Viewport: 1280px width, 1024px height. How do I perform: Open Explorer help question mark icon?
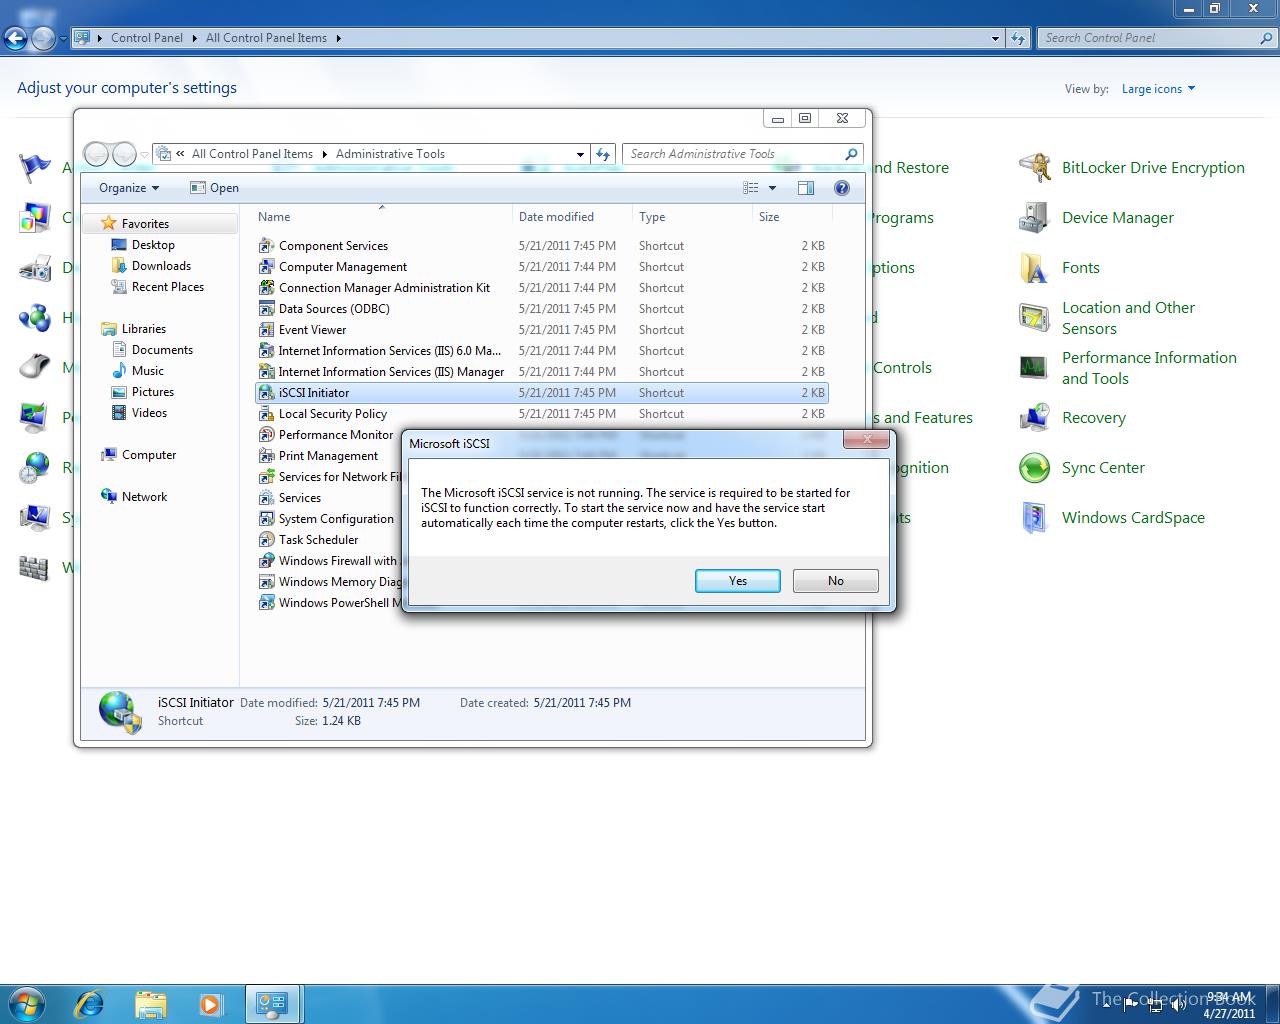coord(842,188)
